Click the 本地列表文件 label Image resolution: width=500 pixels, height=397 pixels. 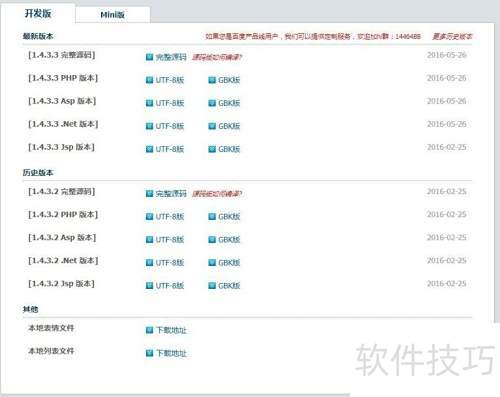coord(51,351)
